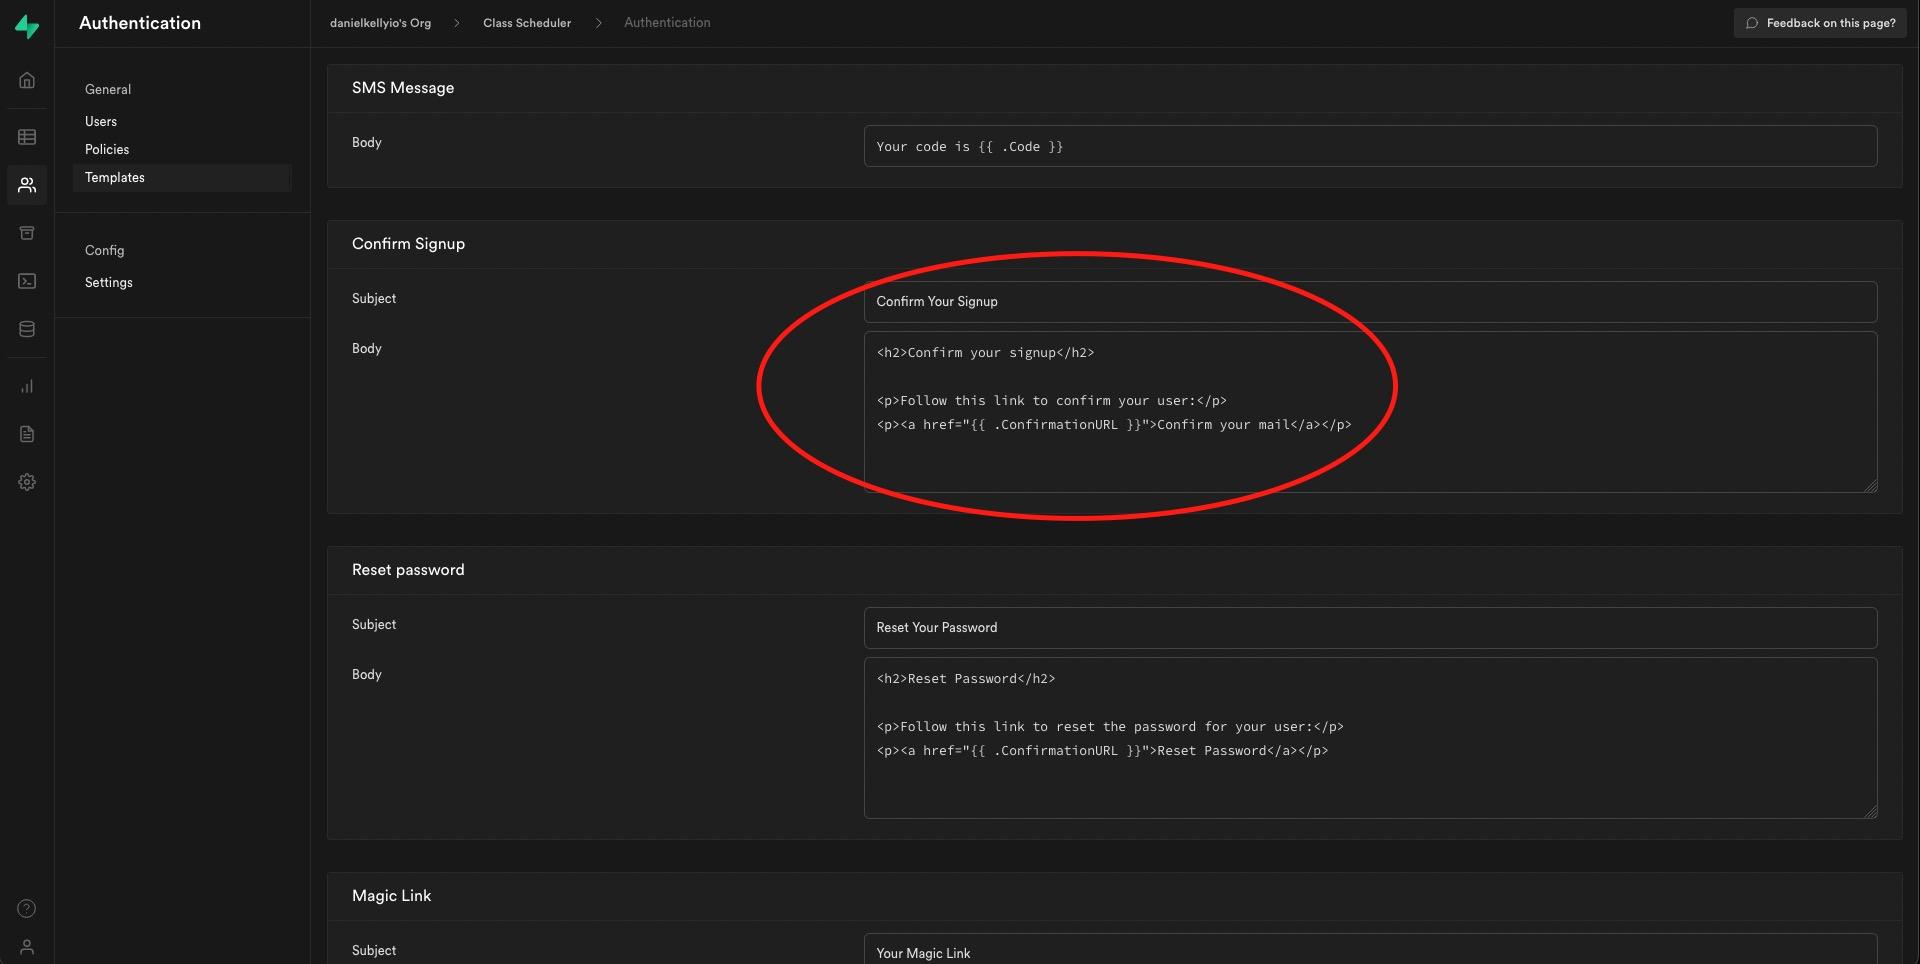Open the project settings gear icon
The width and height of the screenshot is (1920, 964).
coord(27,482)
